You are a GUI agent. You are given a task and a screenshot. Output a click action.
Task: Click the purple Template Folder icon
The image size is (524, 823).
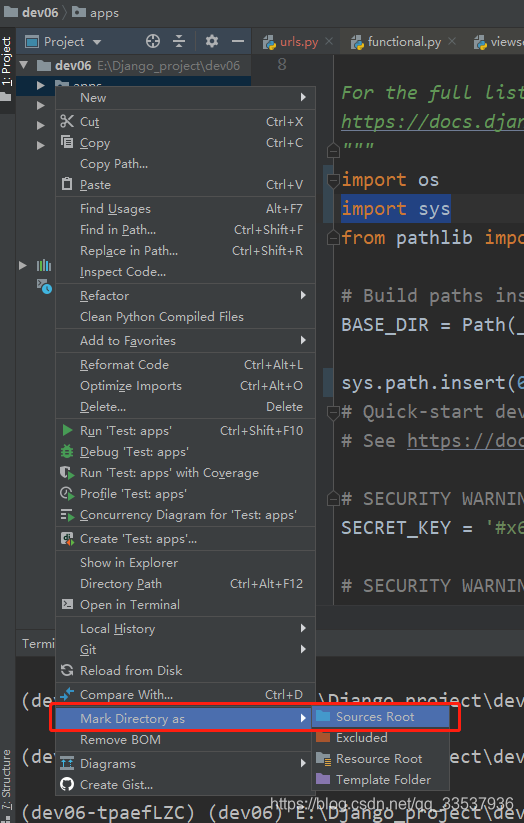click(323, 779)
